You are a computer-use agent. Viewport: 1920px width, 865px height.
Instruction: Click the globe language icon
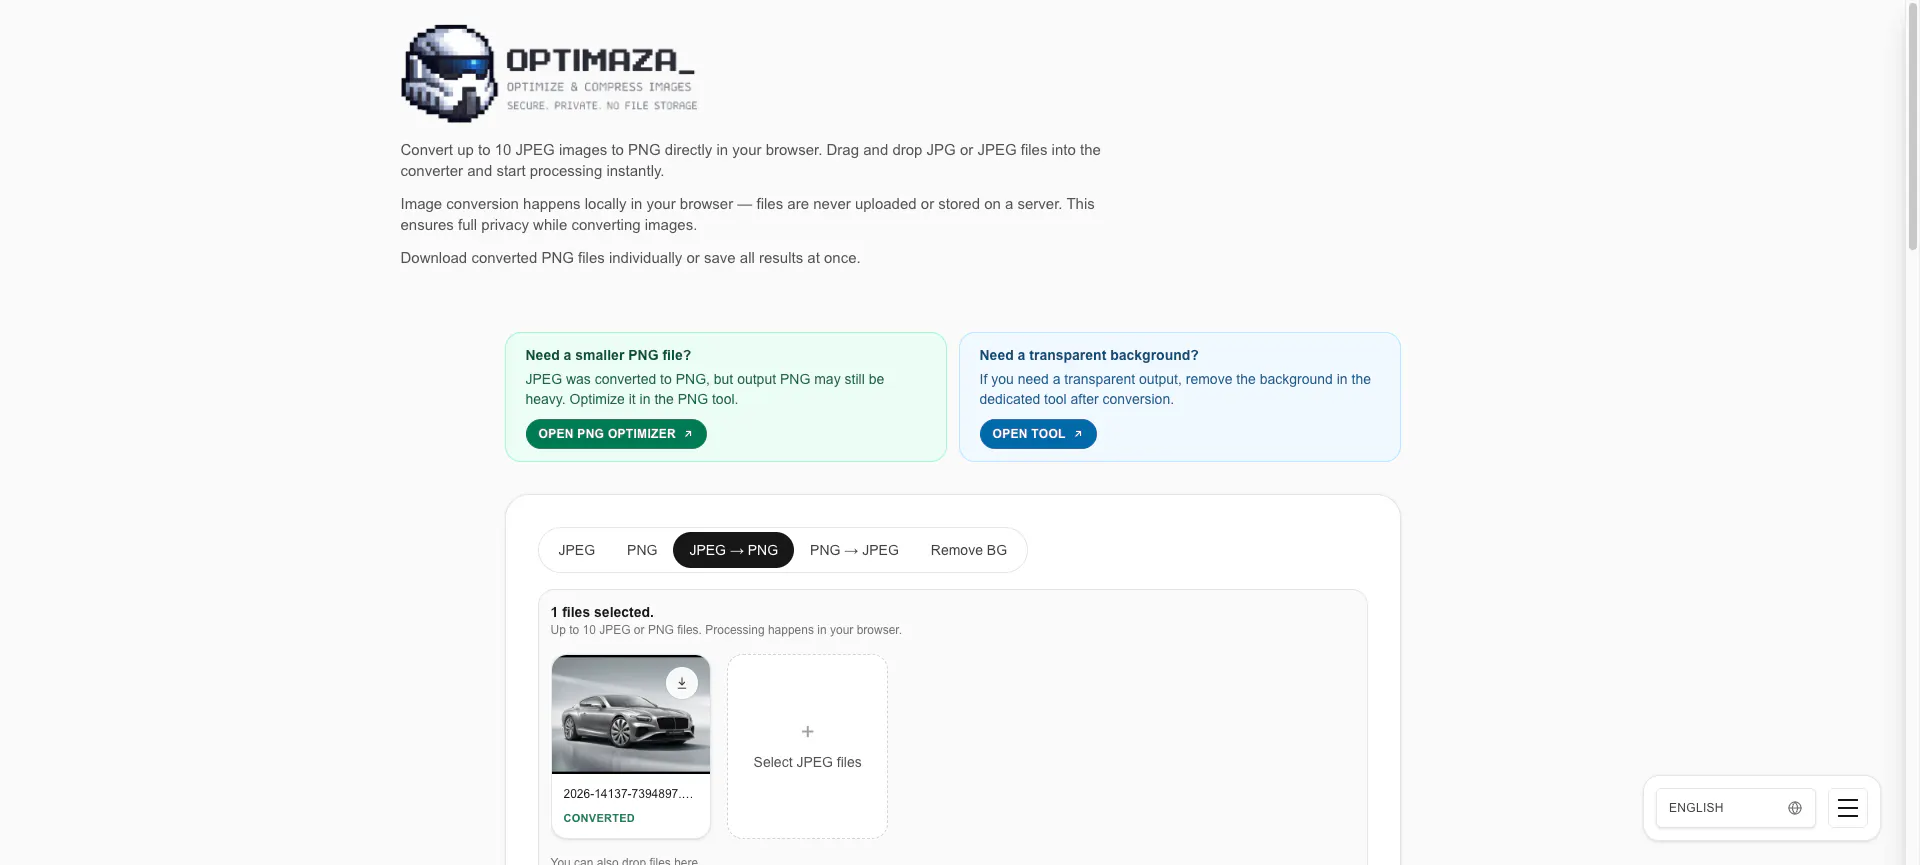pos(1794,808)
